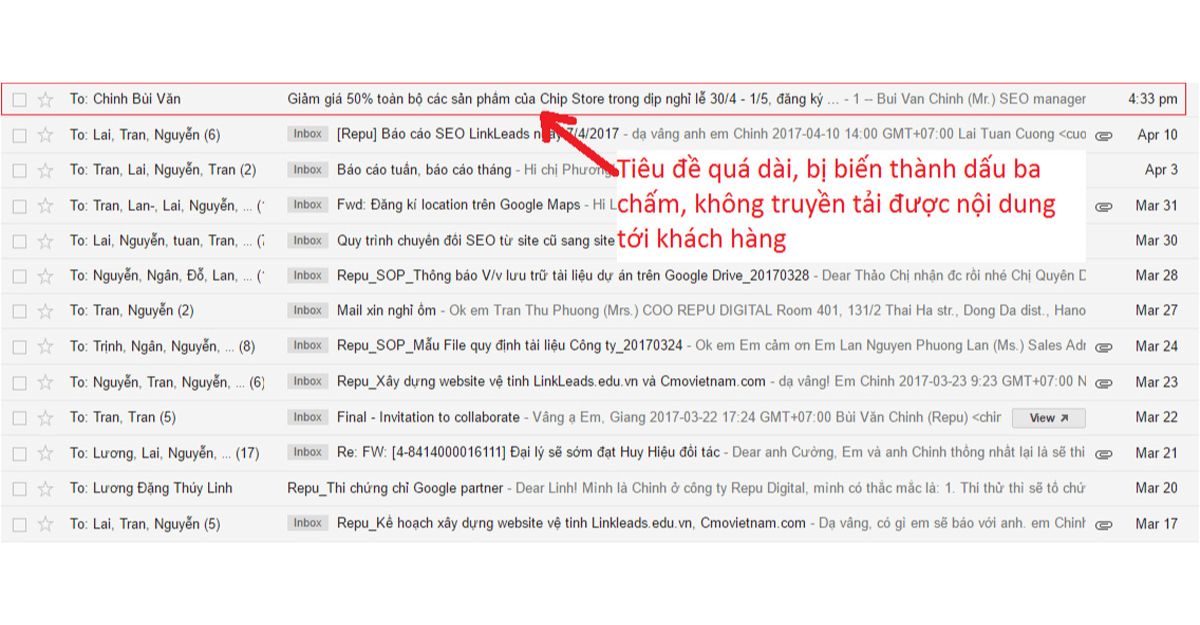This screenshot has width=1200, height=625.
Task: Click the 'Mar 20' date
Action: coord(1157,488)
